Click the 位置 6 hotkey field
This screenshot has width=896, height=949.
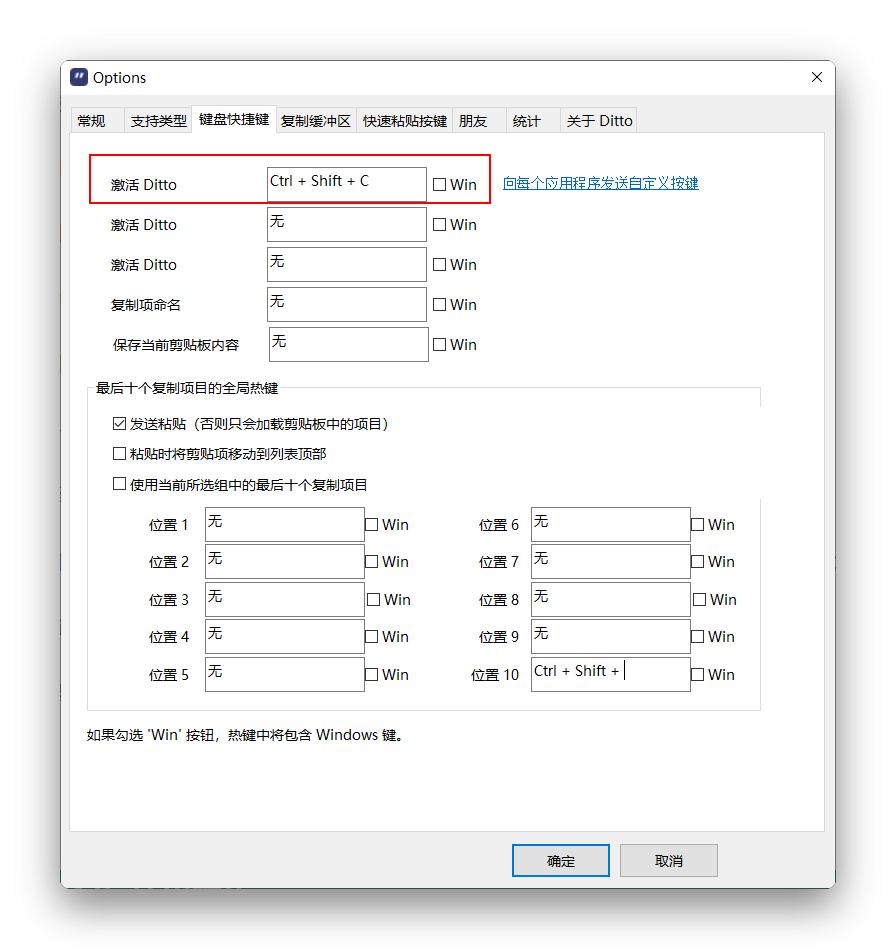611,525
